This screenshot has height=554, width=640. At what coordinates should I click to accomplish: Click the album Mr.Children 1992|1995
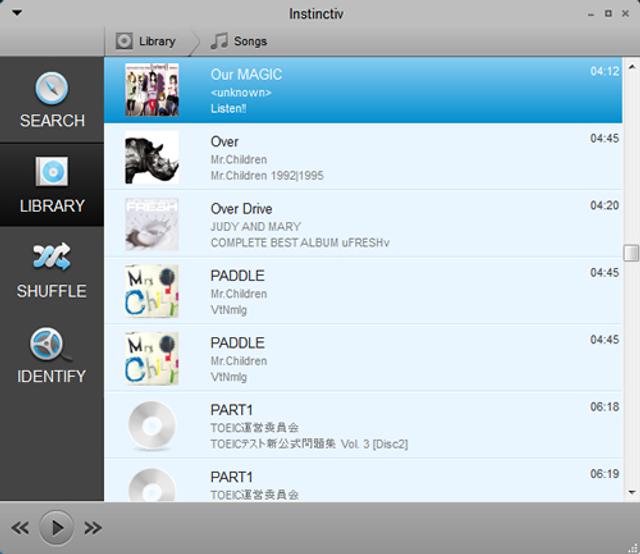267,176
